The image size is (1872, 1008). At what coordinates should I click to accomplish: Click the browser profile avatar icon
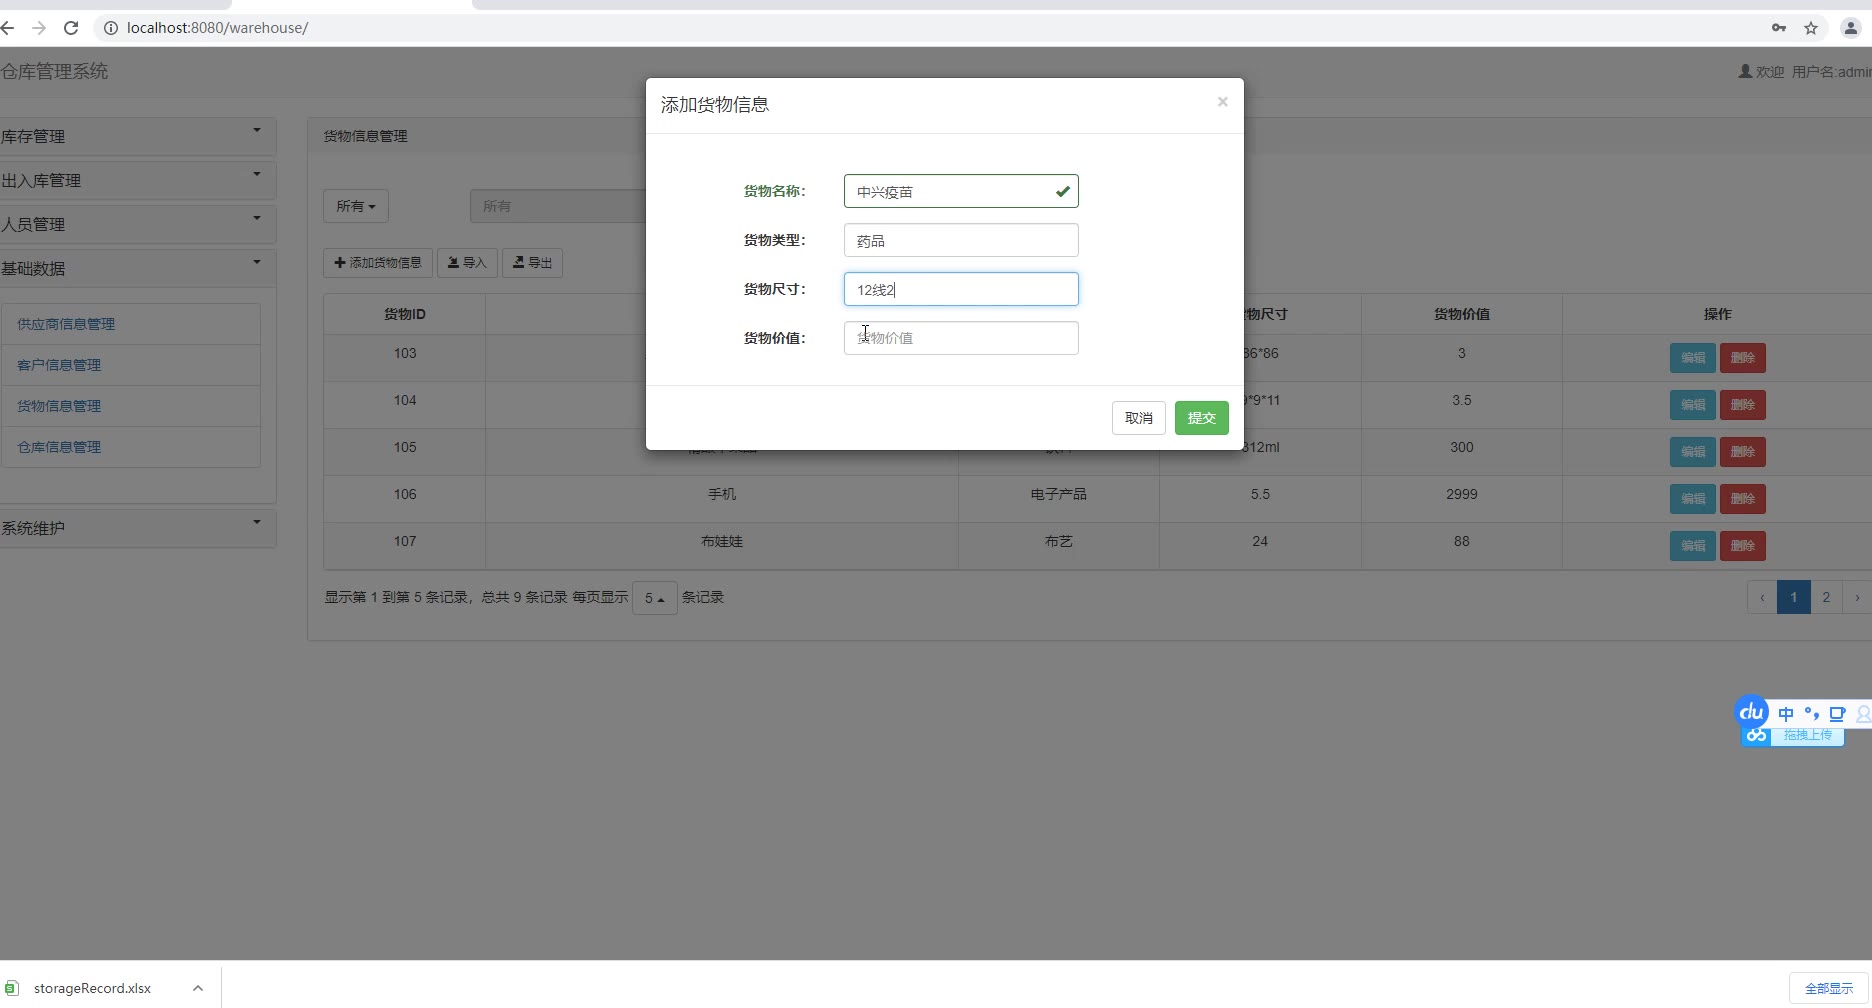pos(1850,28)
